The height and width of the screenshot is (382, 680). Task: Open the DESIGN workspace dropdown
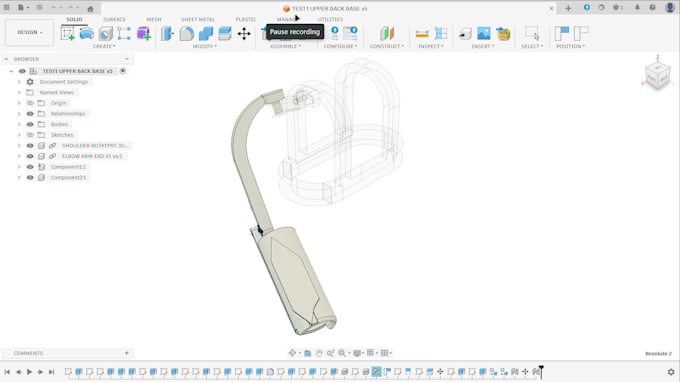point(29,33)
